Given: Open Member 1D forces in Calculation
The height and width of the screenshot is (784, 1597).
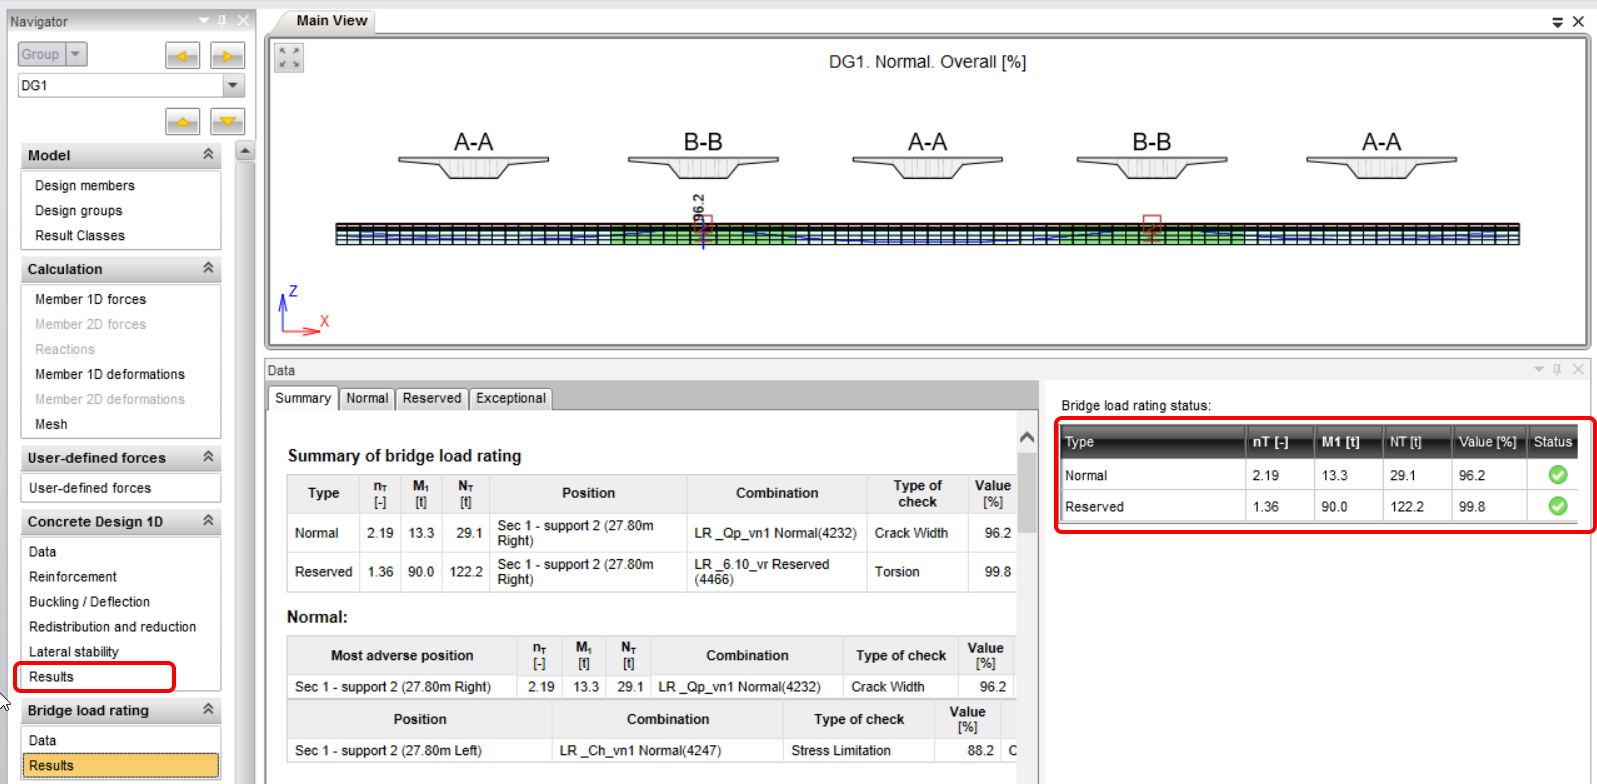Looking at the screenshot, I should tap(90, 299).
